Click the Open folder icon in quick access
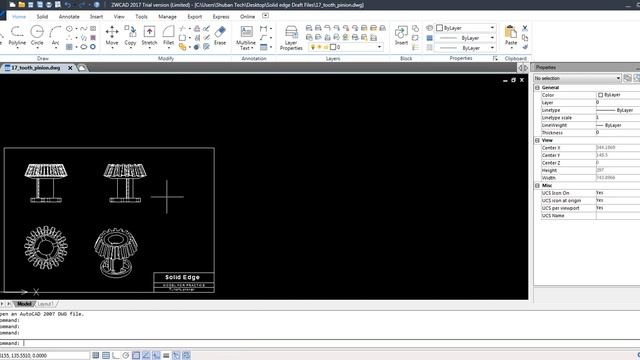Image resolution: width=640 pixels, height=360 pixels. pos(21,5)
